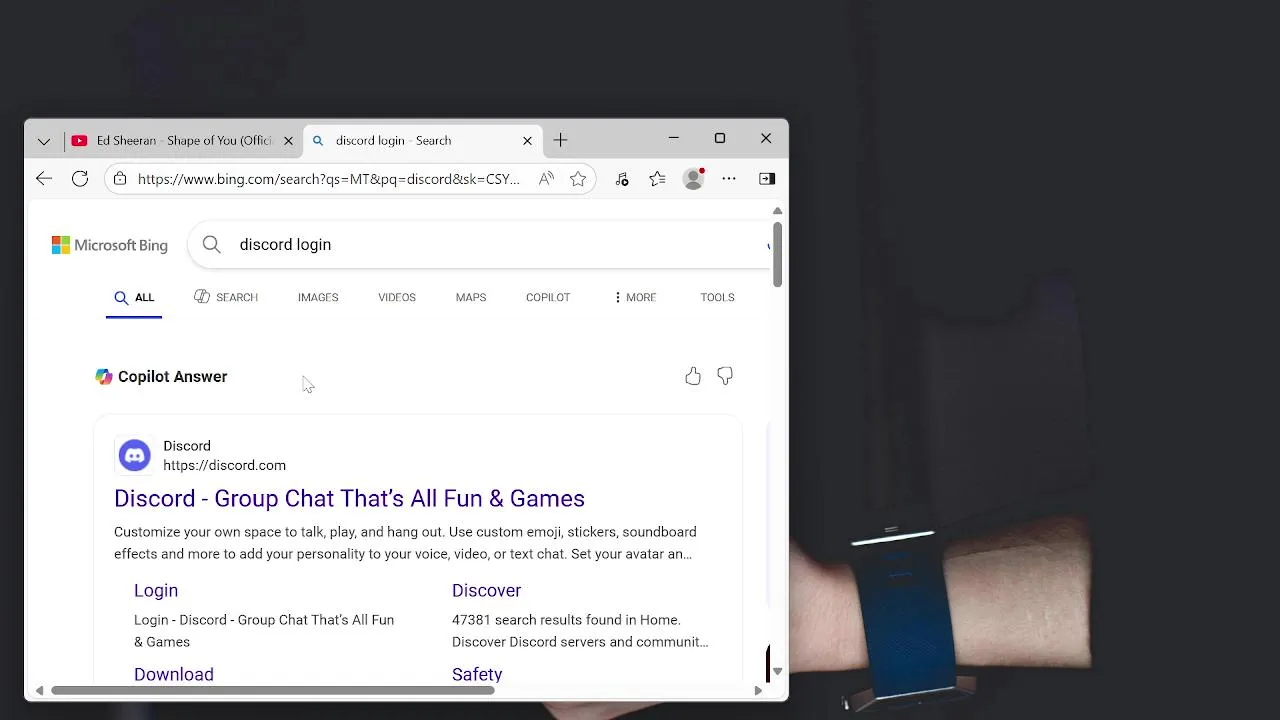This screenshot has height=720, width=1280.
Task: Click the search magnifier icon in Bing box
Action: pyautogui.click(x=211, y=244)
